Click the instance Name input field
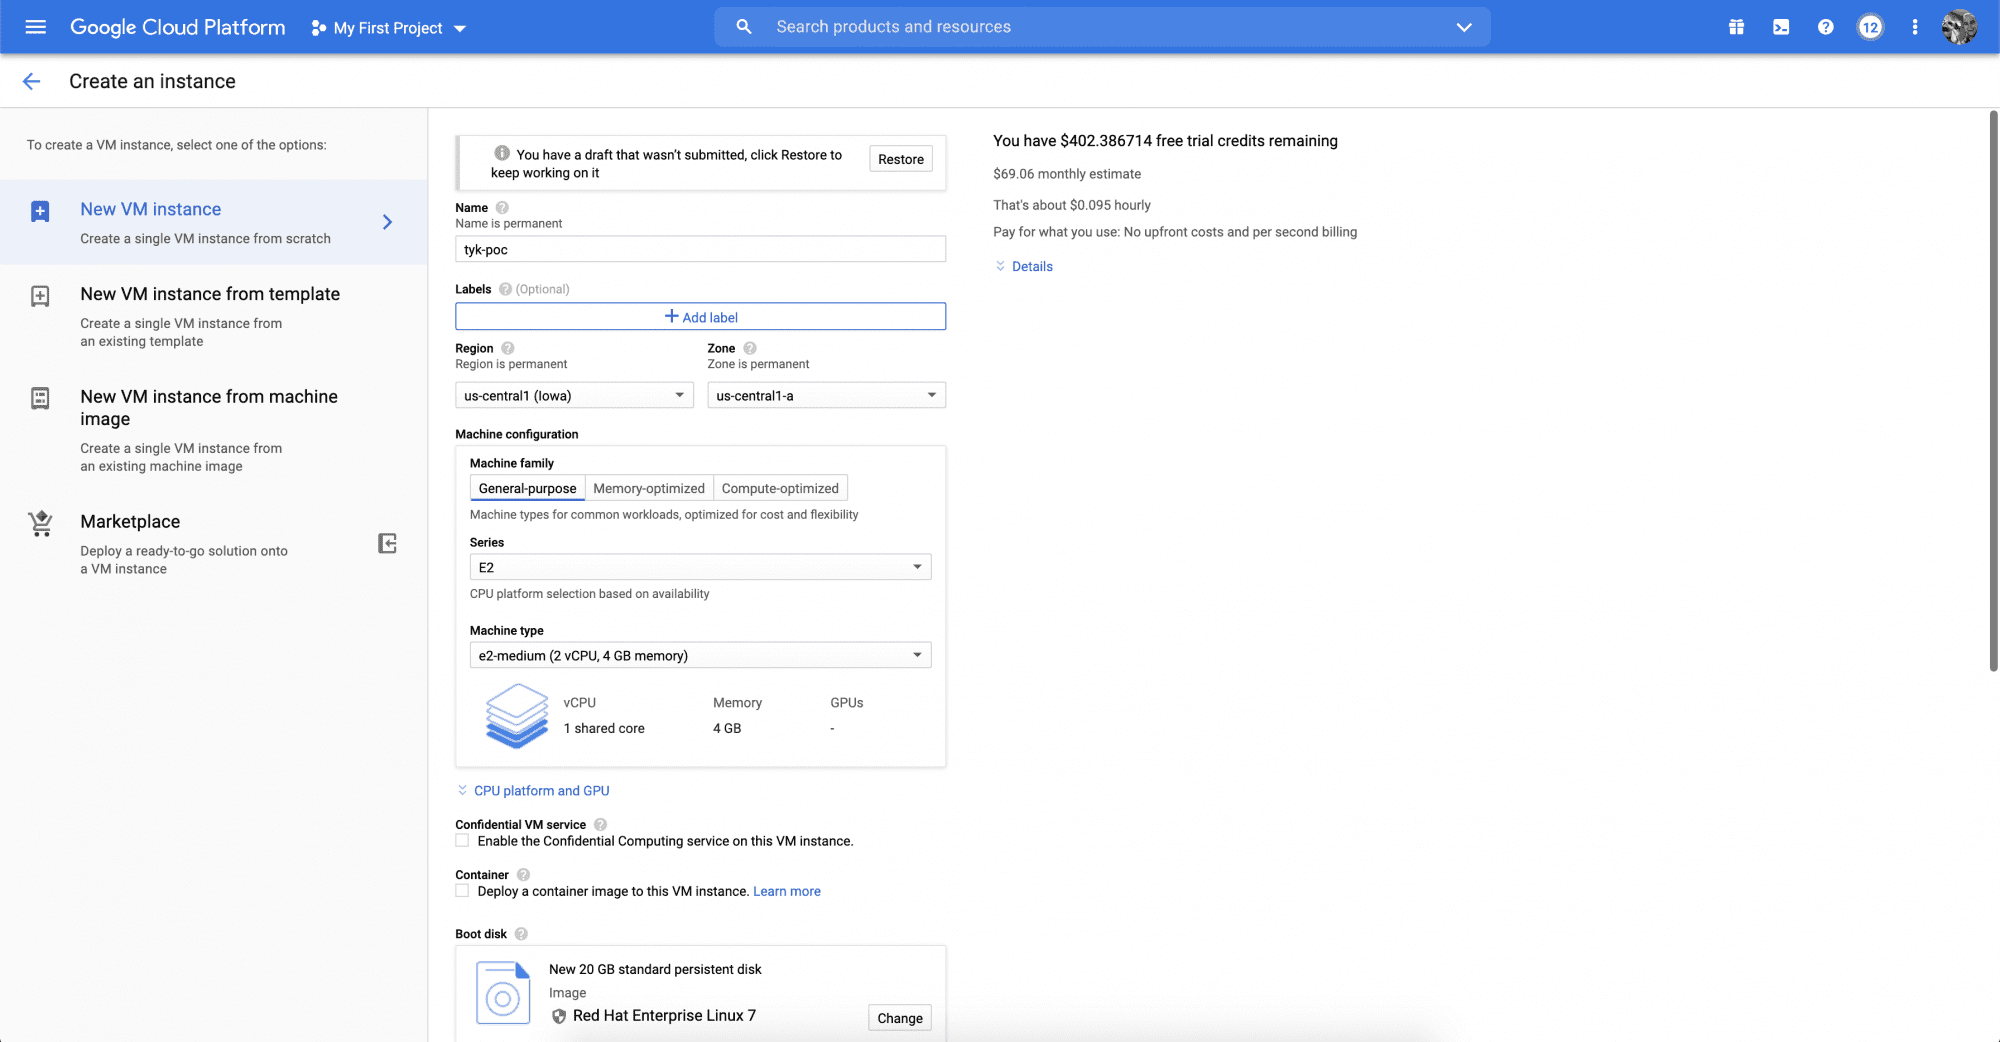Viewport: 2000px width, 1042px height. pos(700,249)
